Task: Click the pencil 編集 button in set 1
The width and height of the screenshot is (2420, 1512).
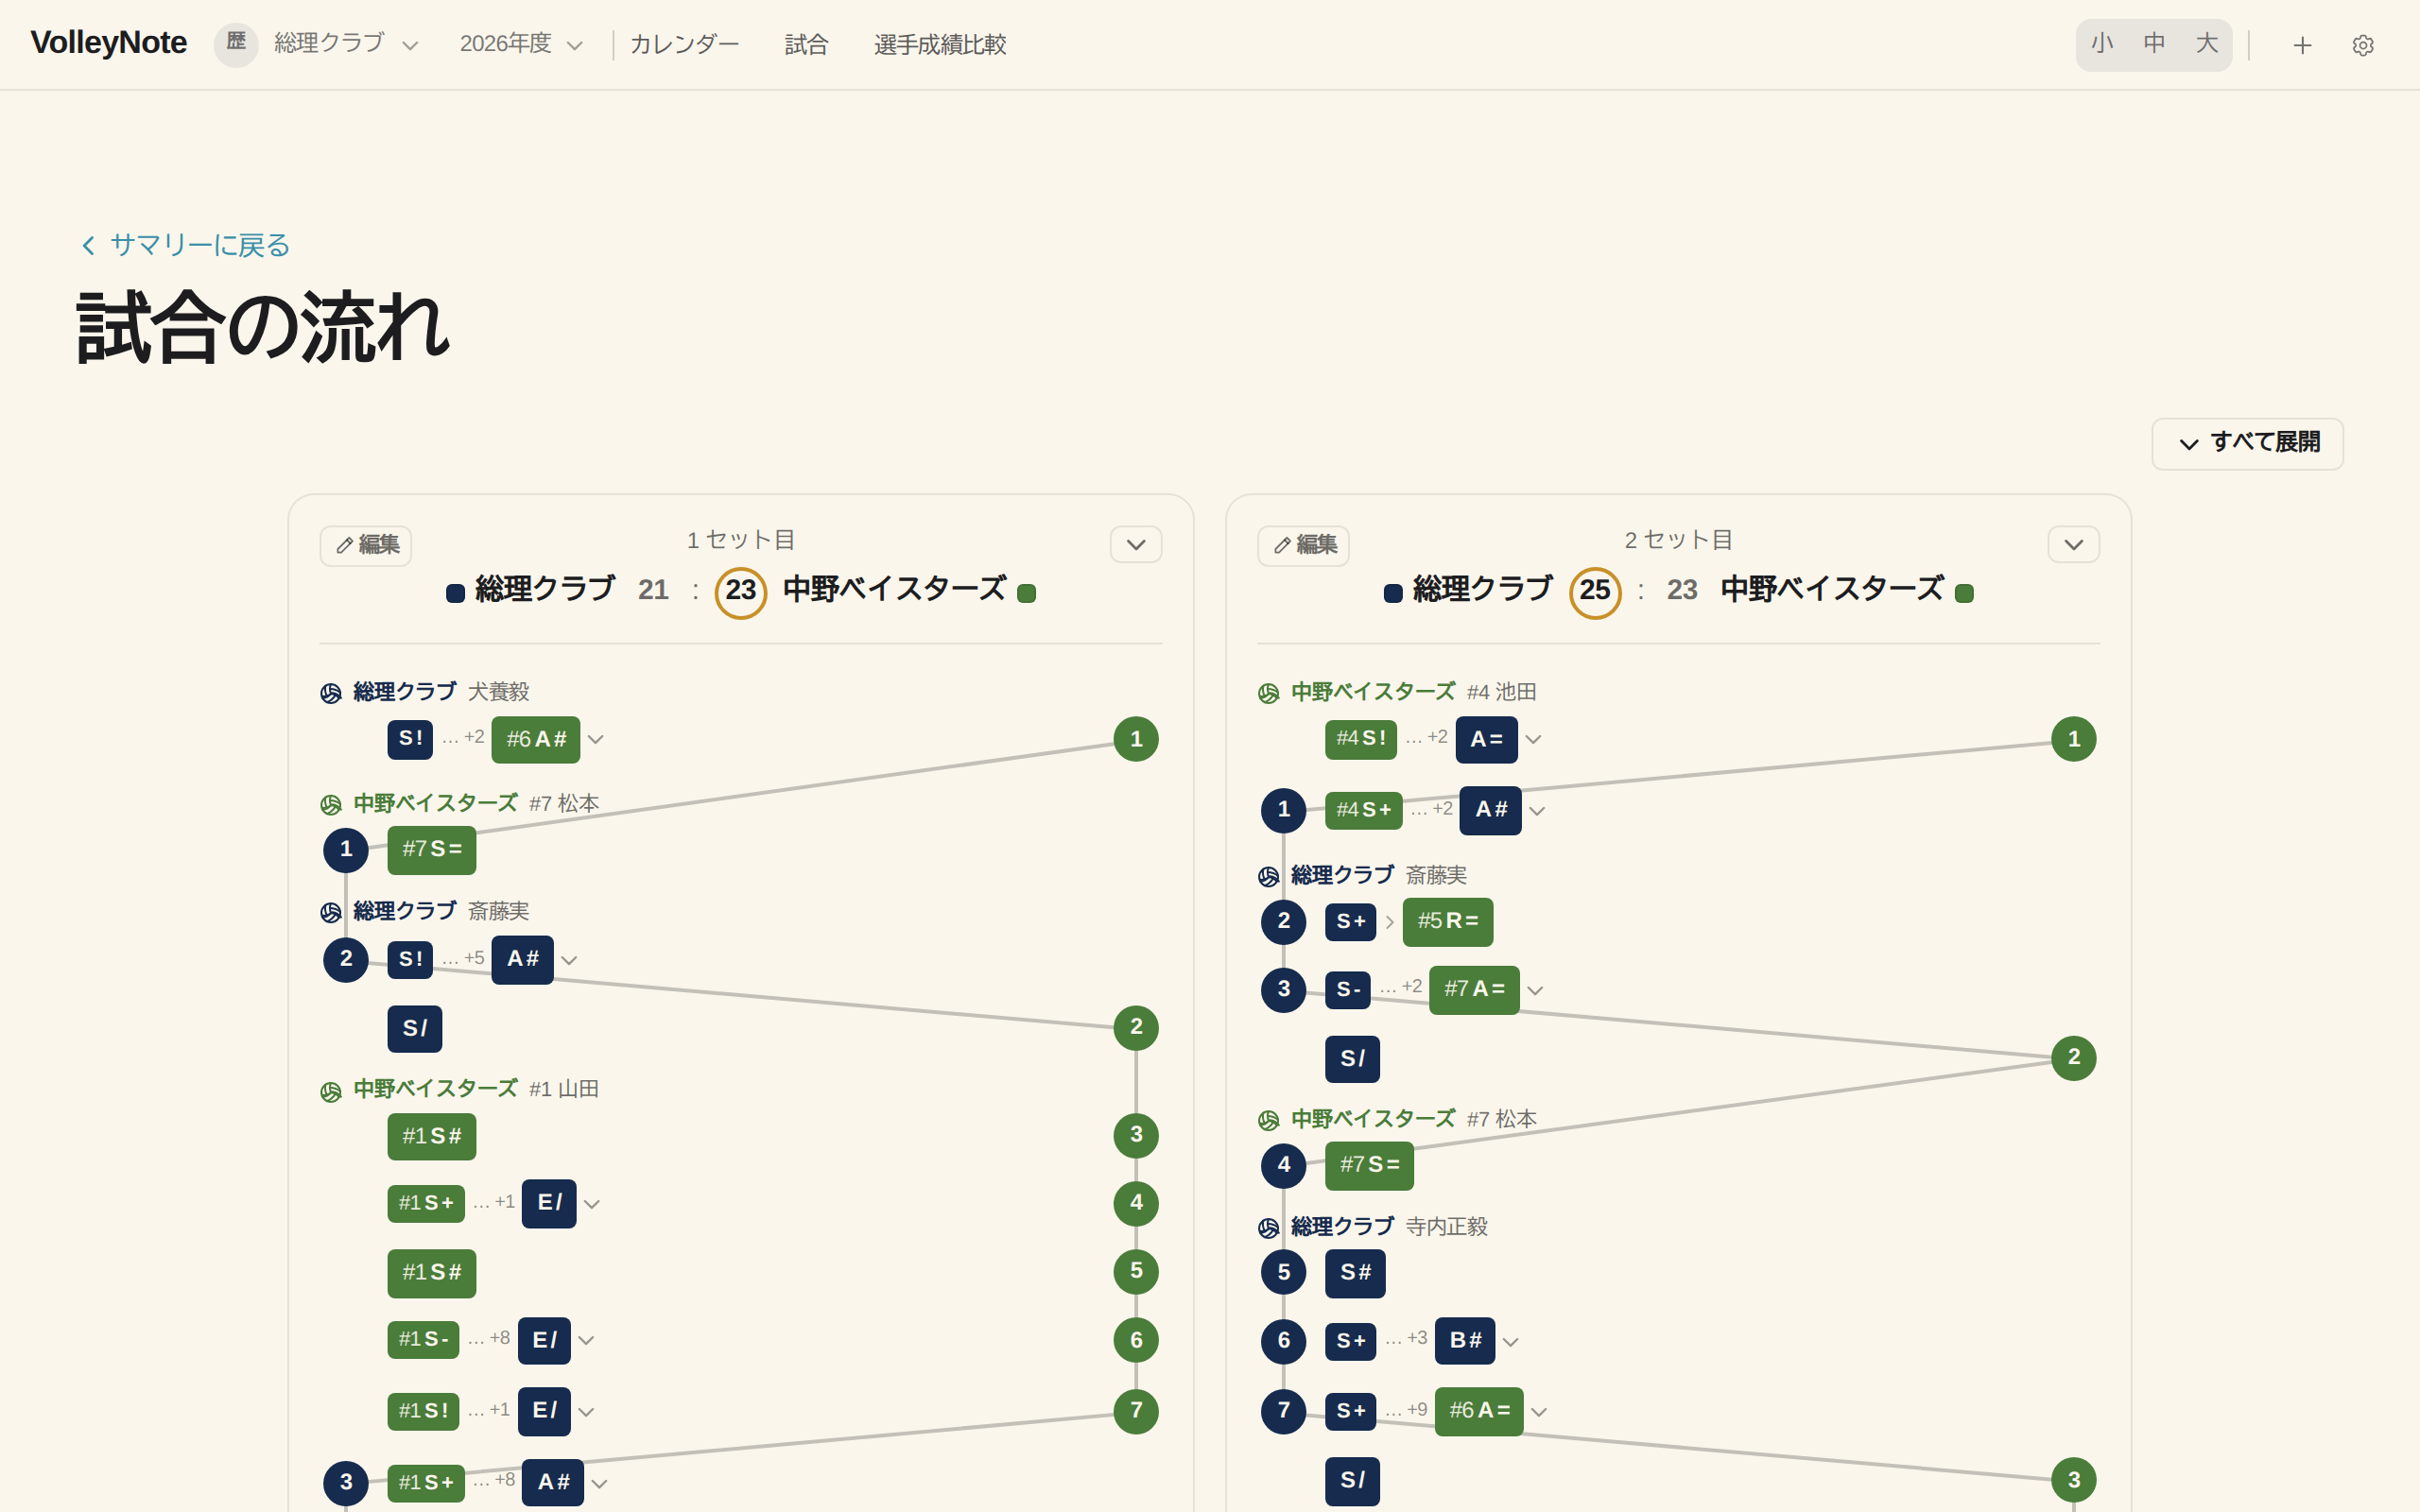Action: coord(366,545)
